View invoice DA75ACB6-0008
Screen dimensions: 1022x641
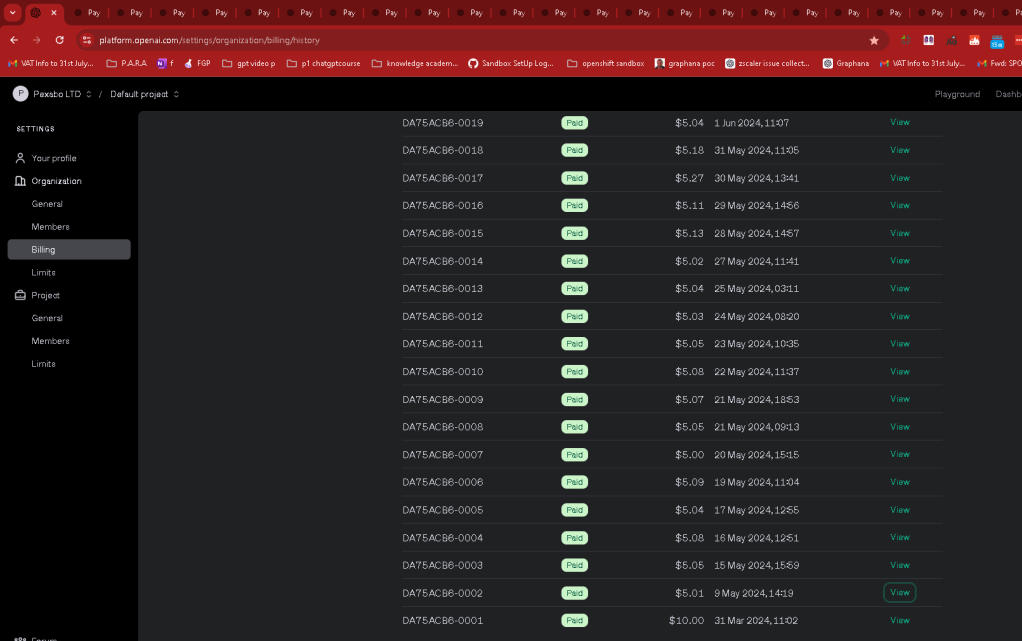point(899,426)
